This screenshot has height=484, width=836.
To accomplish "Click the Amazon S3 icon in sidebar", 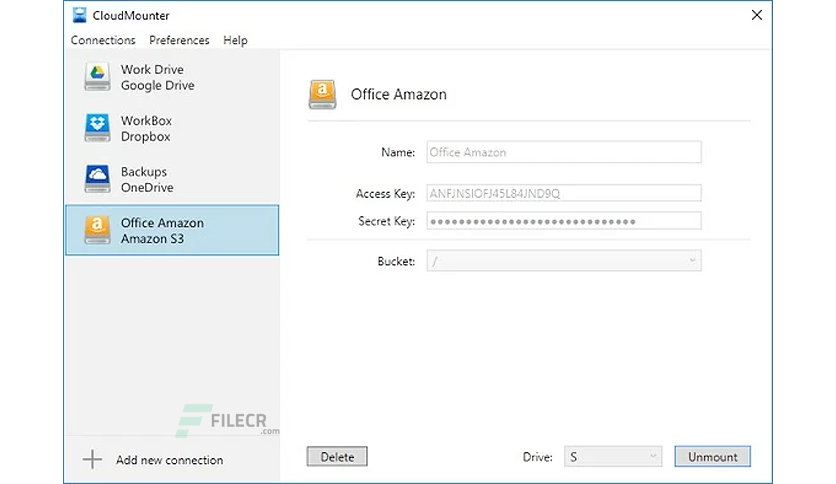I will 97,230.
